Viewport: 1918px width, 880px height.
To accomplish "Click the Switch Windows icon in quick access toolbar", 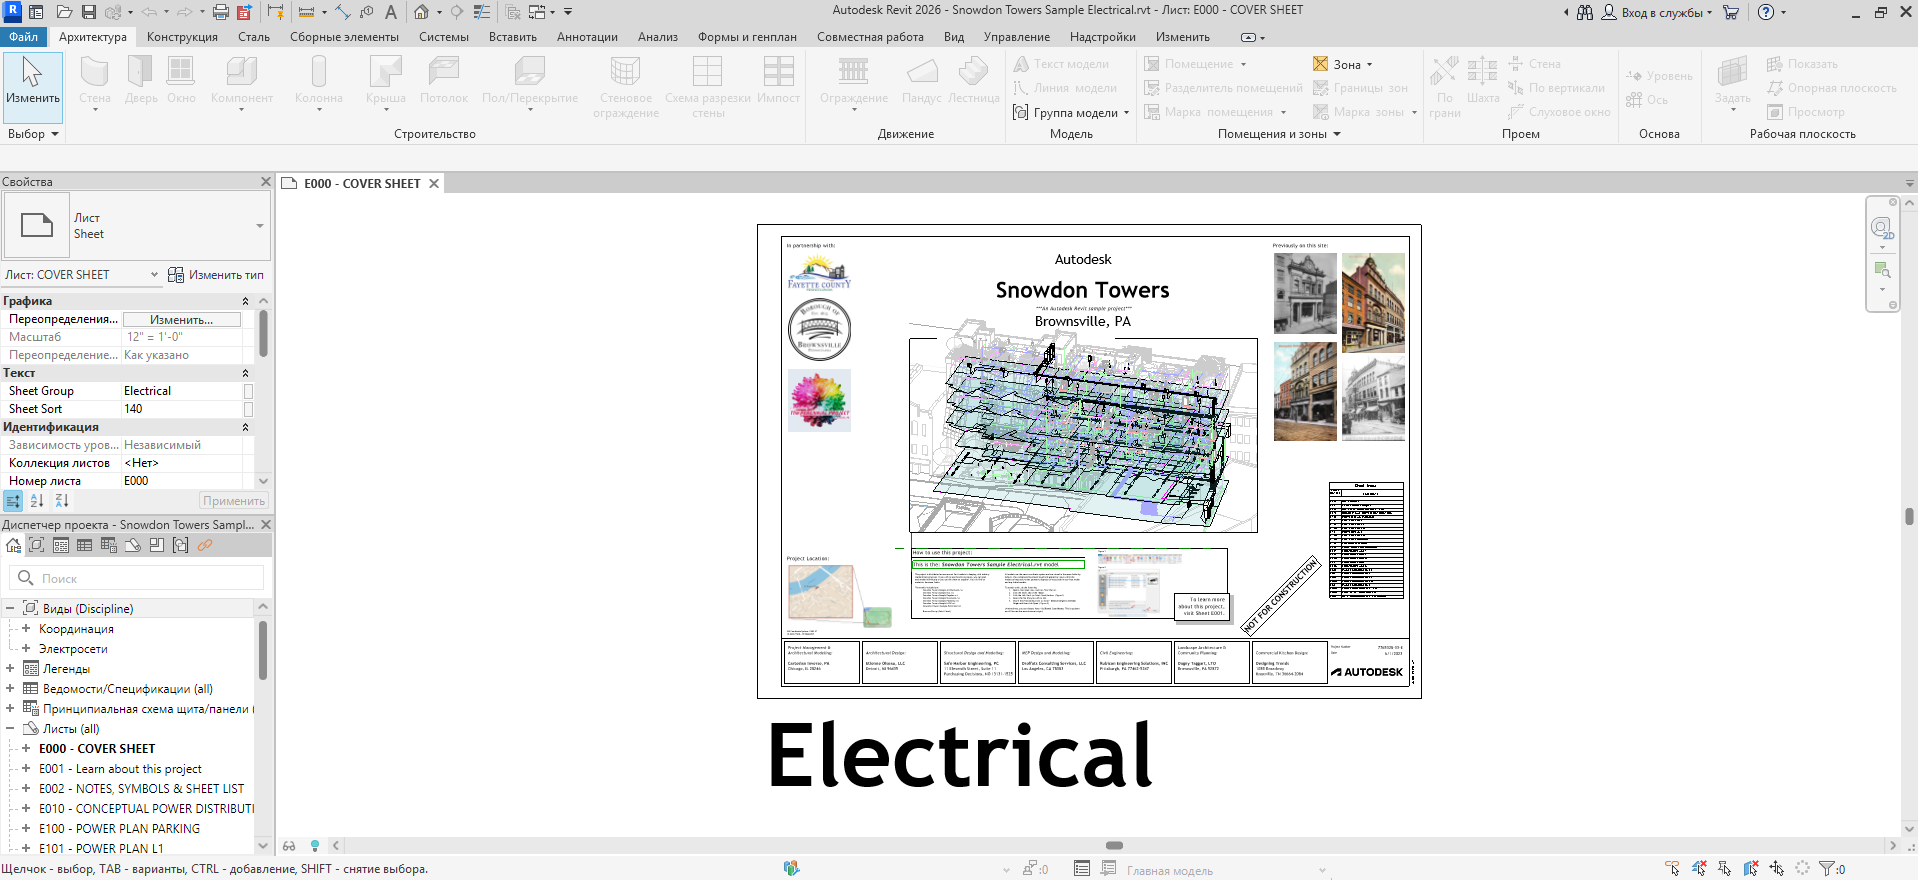I will [538, 12].
